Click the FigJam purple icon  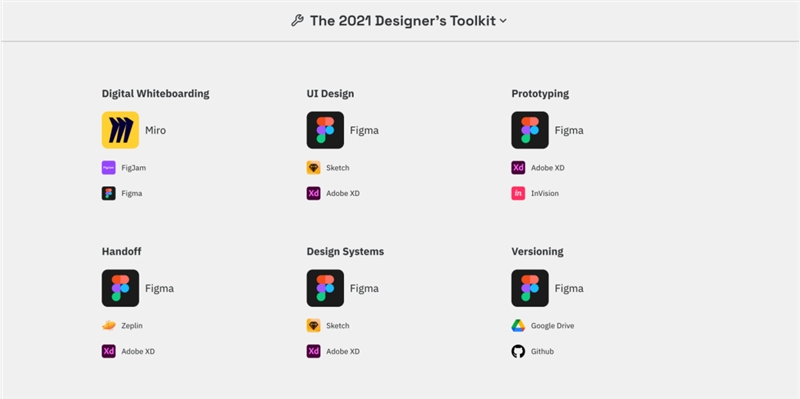tap(109, 167)
